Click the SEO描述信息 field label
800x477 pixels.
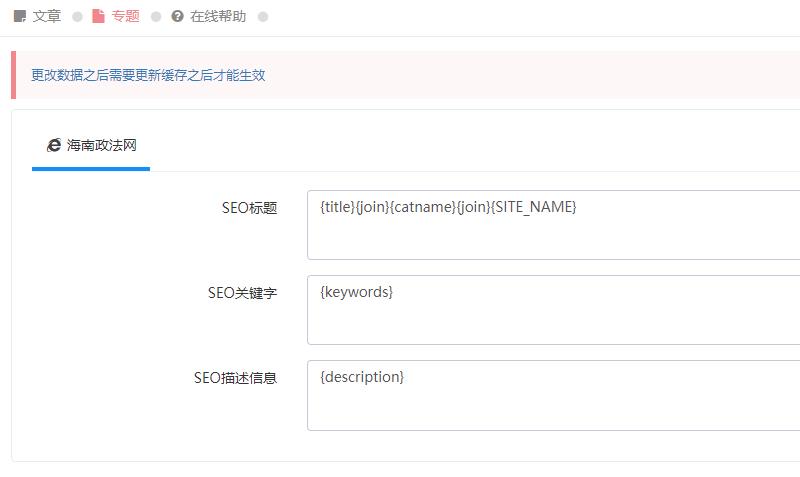(235, 378)
